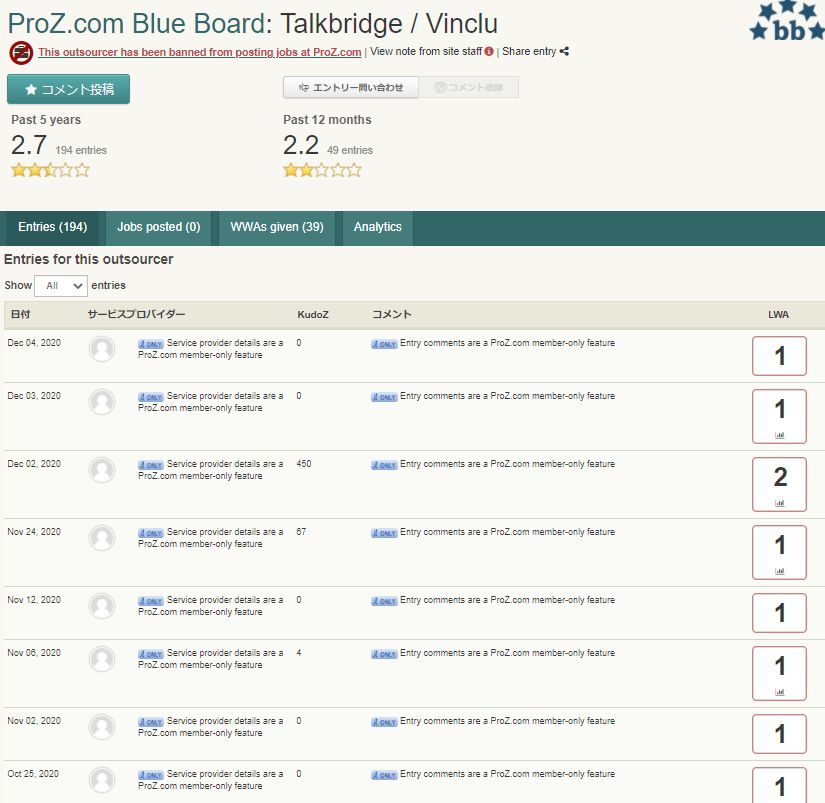Click the LWA column header

[778, 315]
